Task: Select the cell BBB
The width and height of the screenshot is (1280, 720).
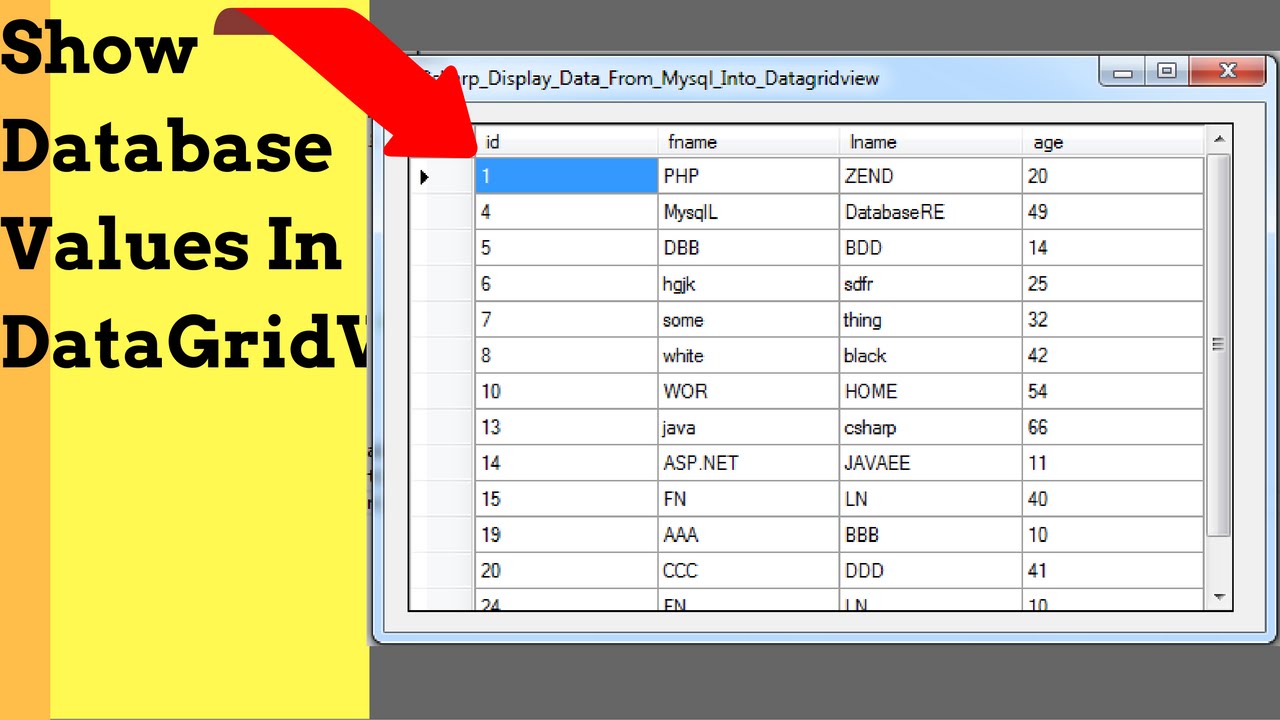Action: pyautogui.click(x=931, y=535)
